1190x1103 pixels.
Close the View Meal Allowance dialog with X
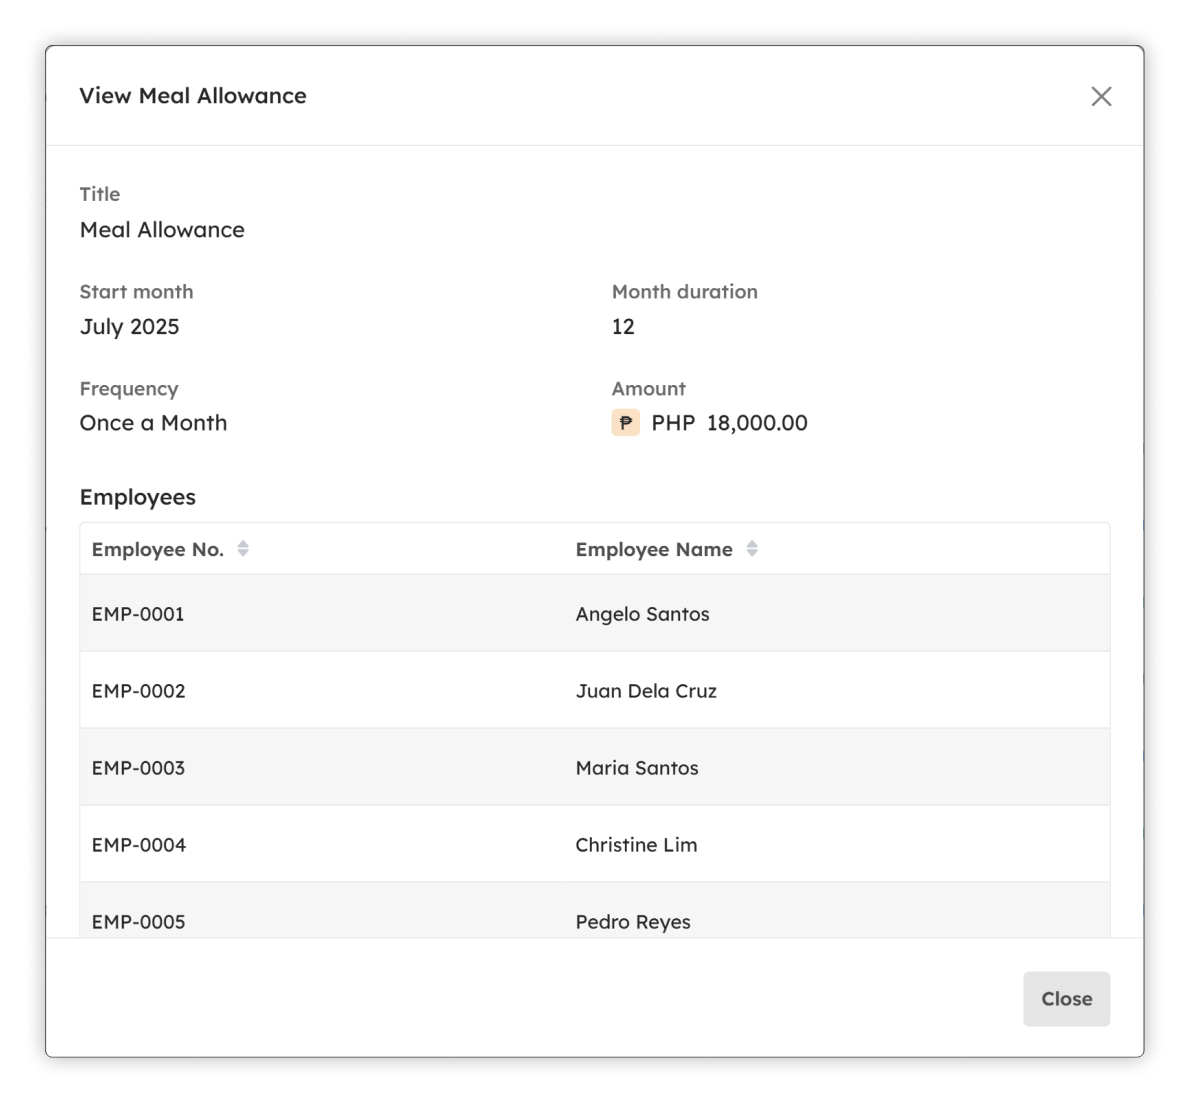coord(1100,96)
